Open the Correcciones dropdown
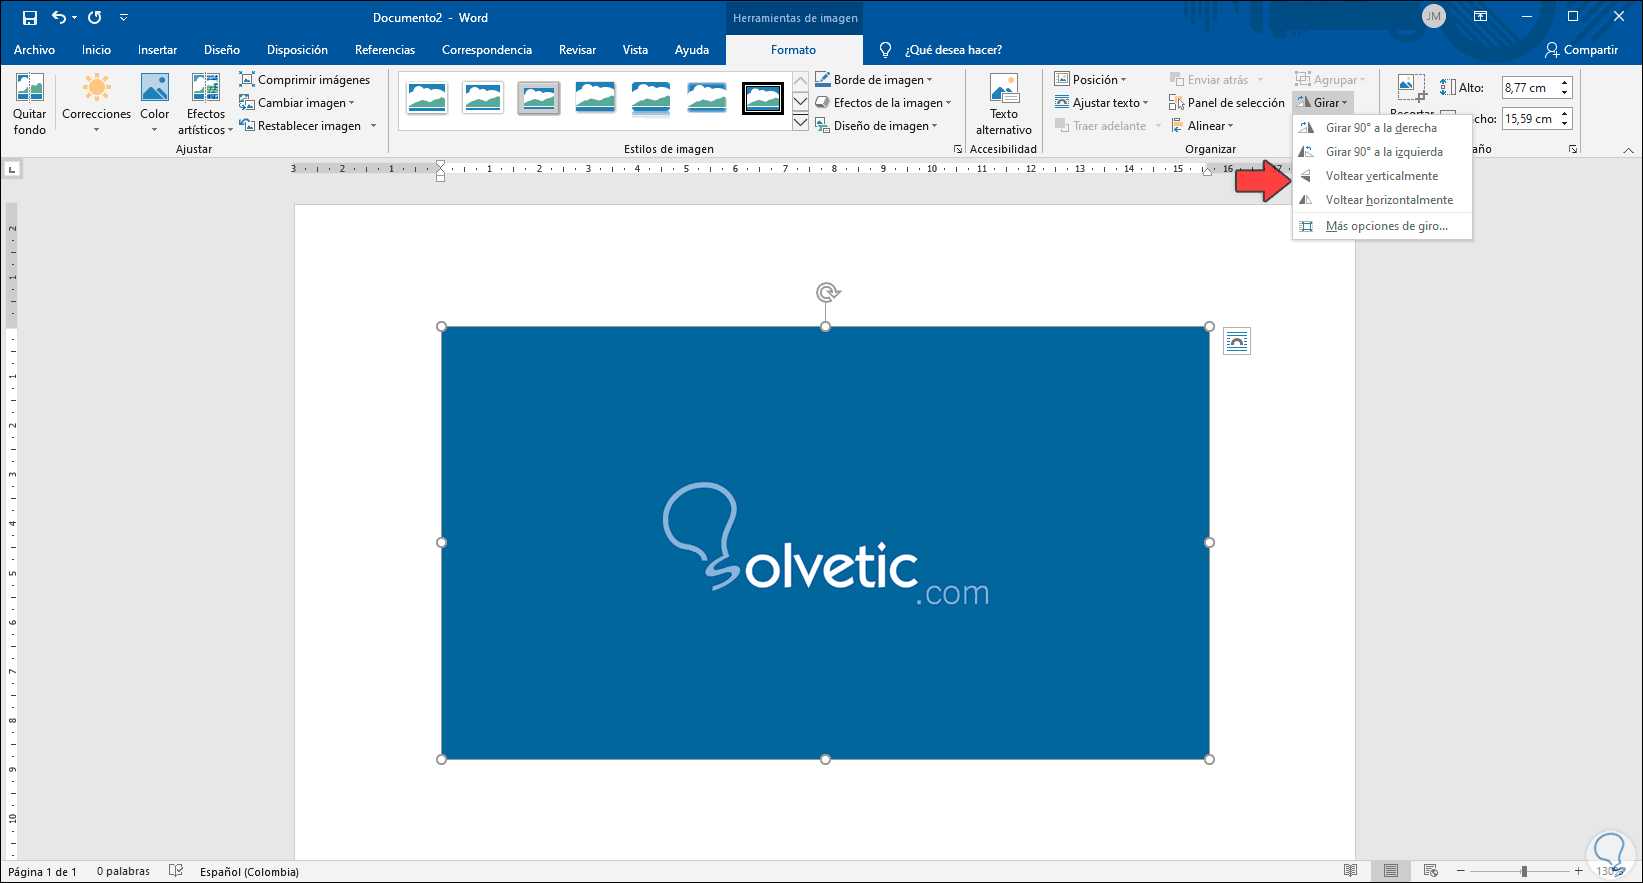 [x=97, y=105]
